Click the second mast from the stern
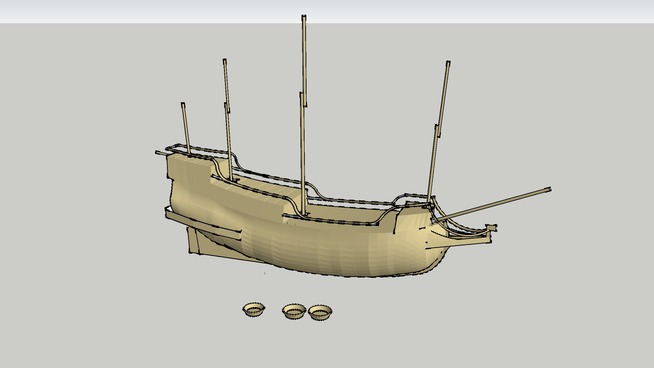Viewport: 654px width, 368px height. pos(227,119)
